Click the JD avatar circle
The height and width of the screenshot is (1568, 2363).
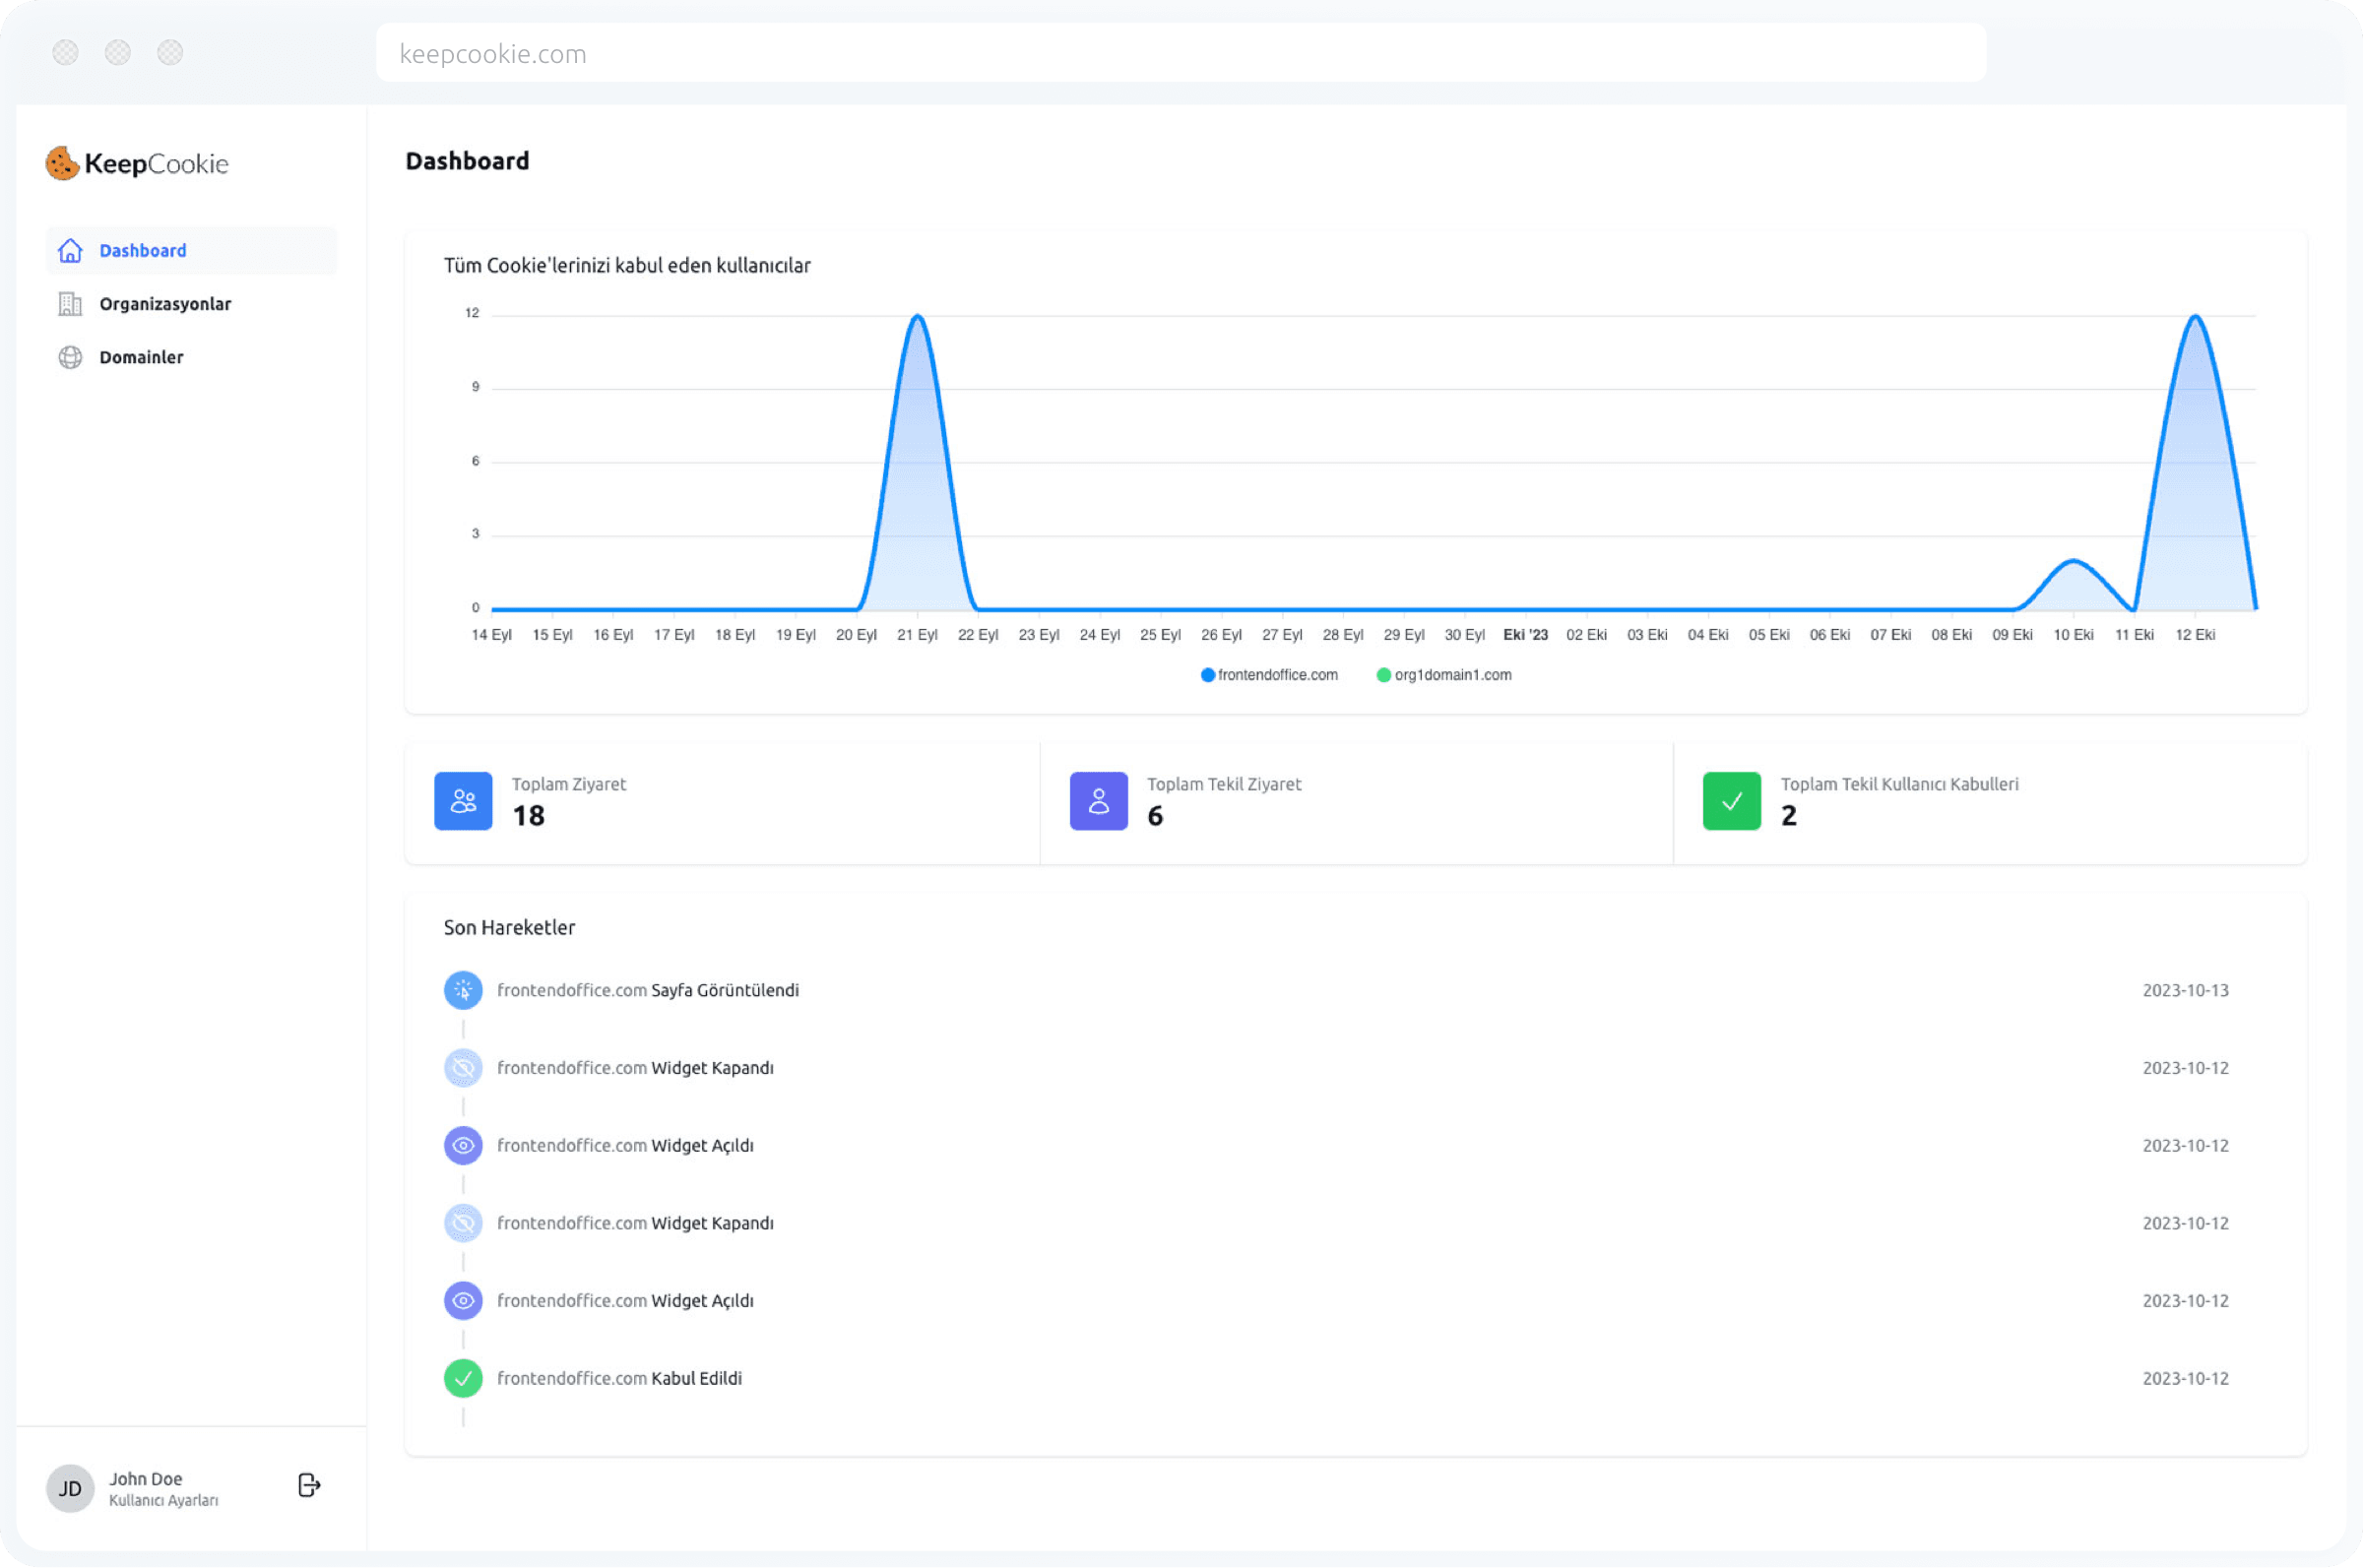pos(70,1488)
